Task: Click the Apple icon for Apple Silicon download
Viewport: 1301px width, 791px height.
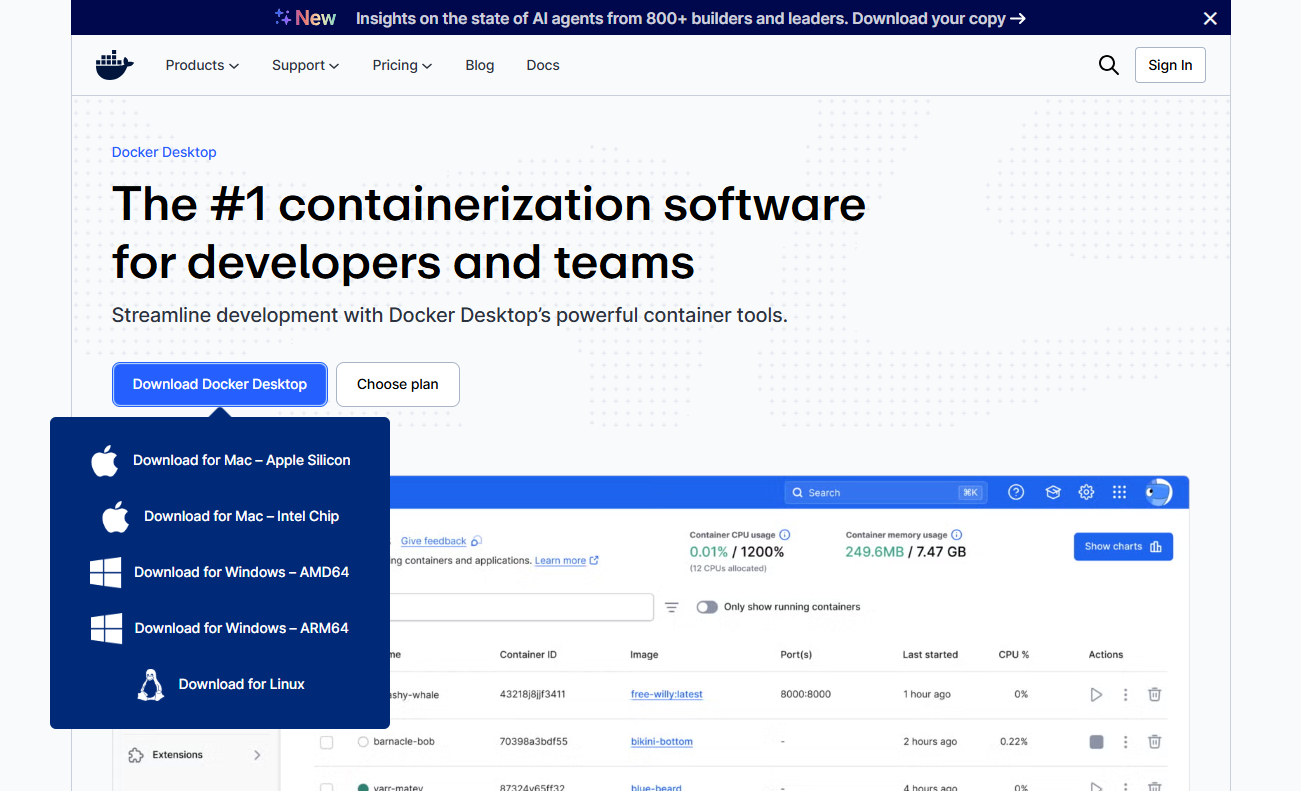Action: click(x=105, y=461)
